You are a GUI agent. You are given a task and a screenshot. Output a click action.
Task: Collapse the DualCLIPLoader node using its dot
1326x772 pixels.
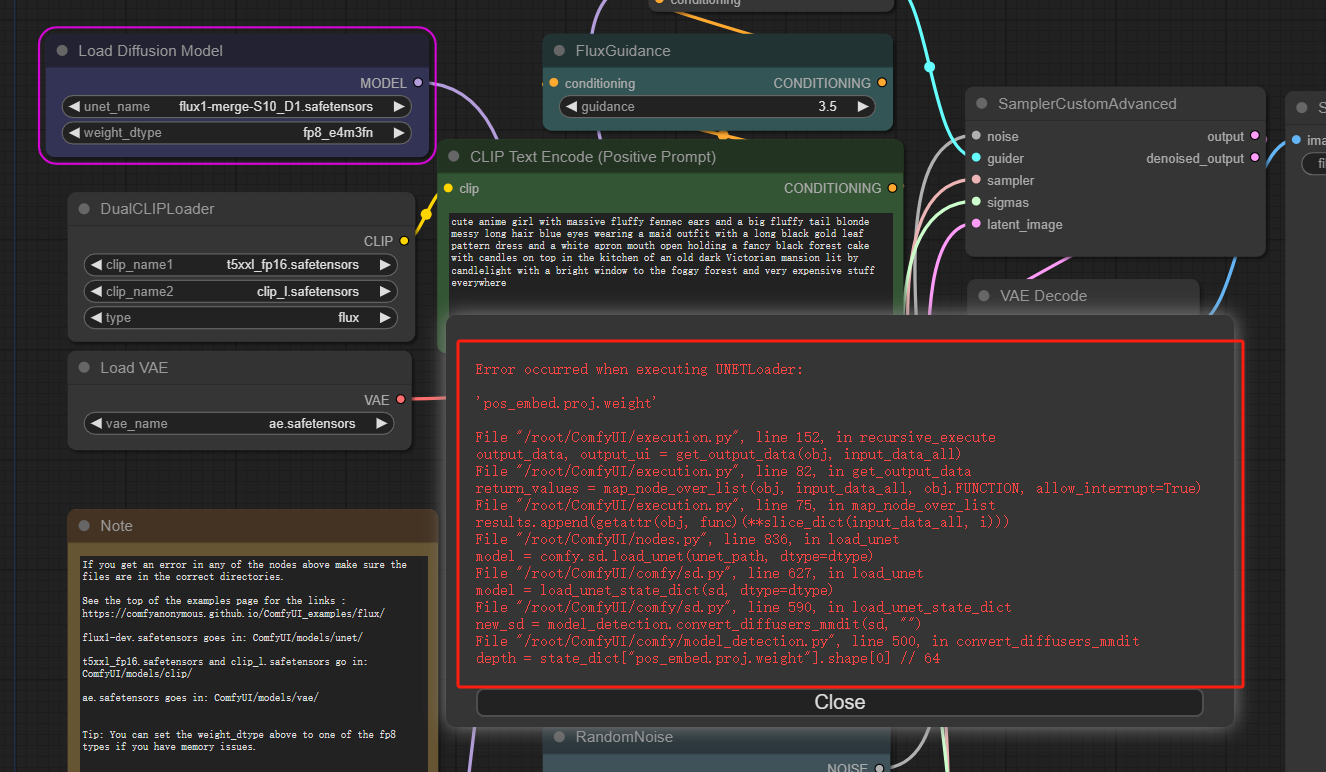(84, 209)
